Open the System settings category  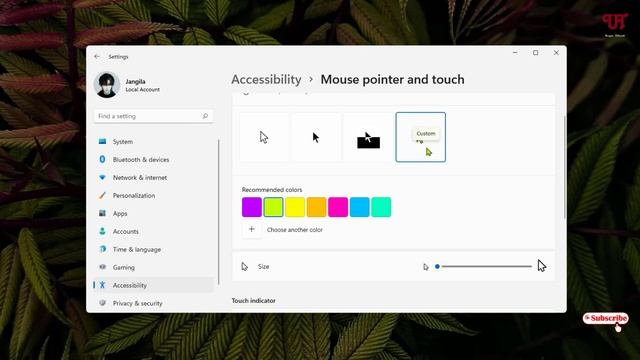tap(153, 142)
